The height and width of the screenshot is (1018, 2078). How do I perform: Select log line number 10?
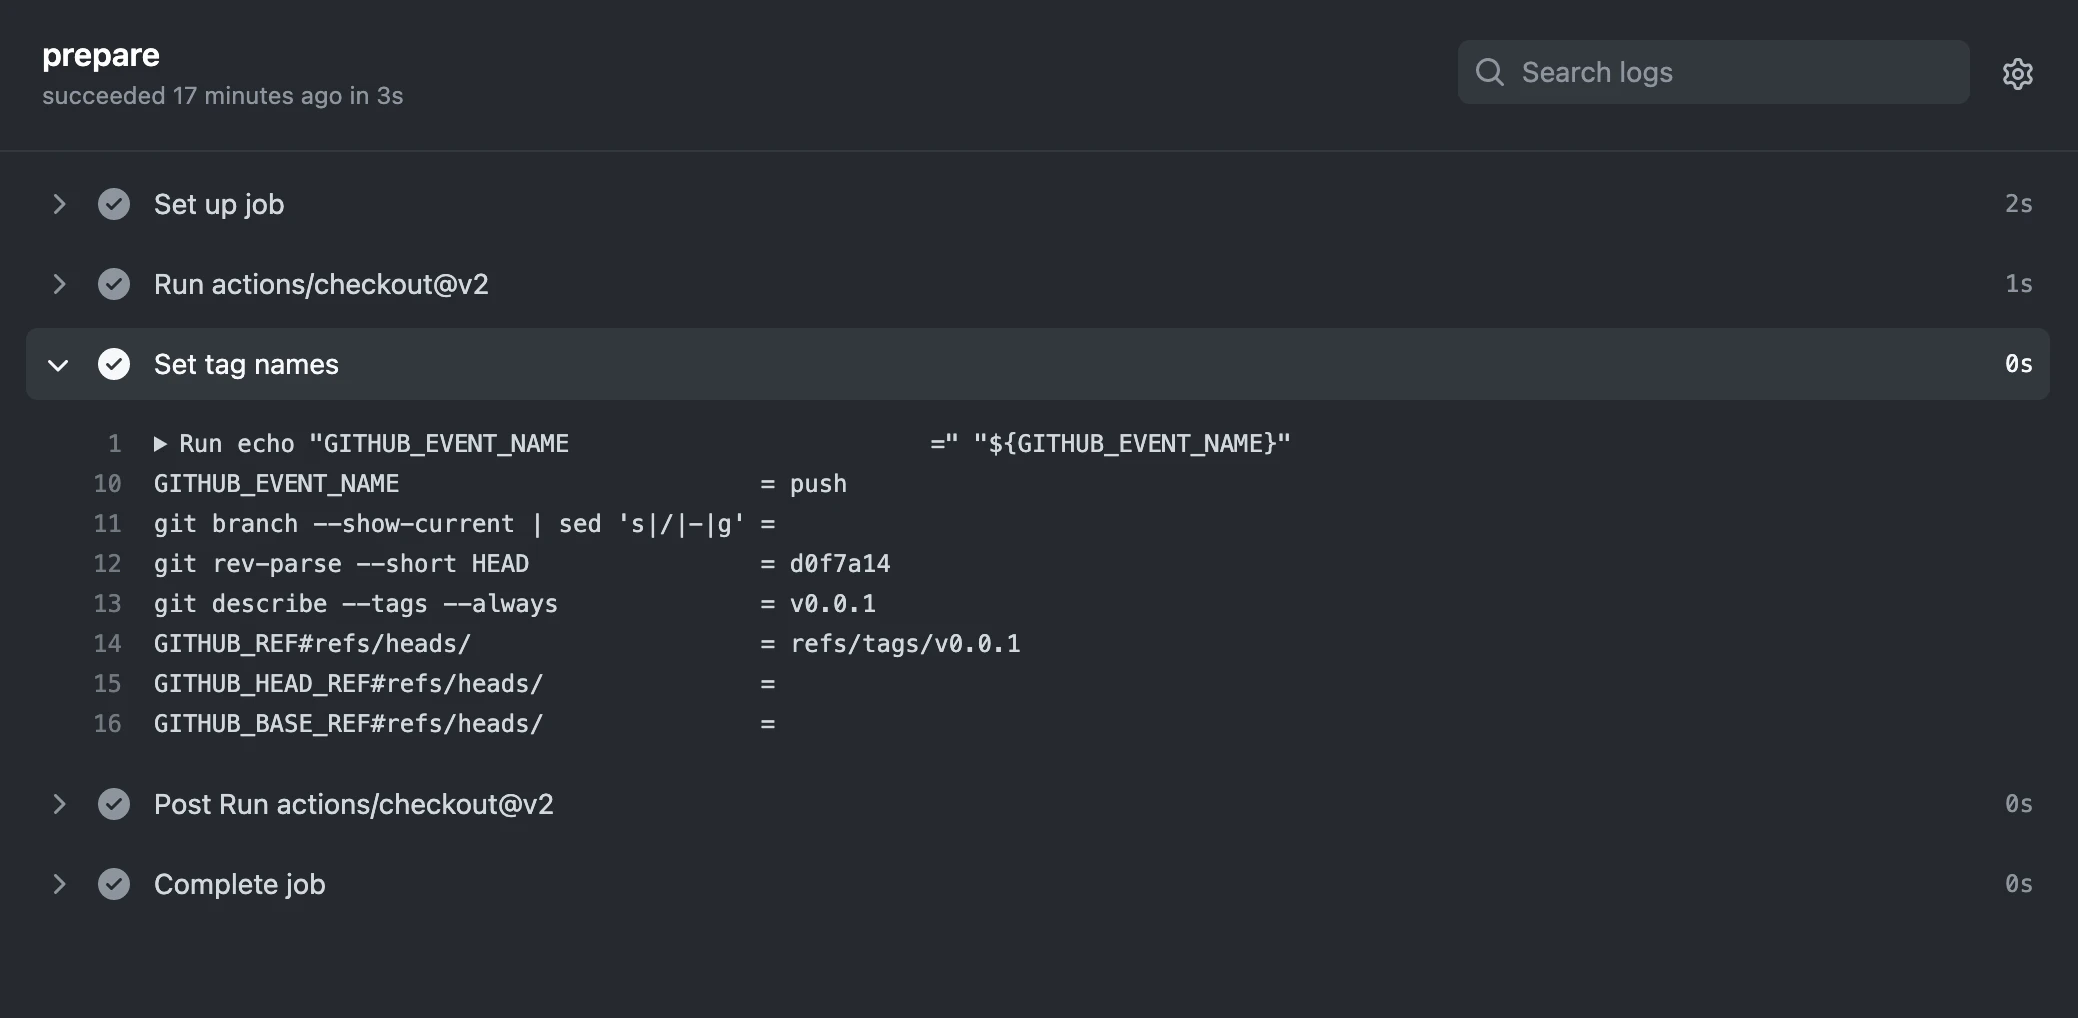[107, 484]
